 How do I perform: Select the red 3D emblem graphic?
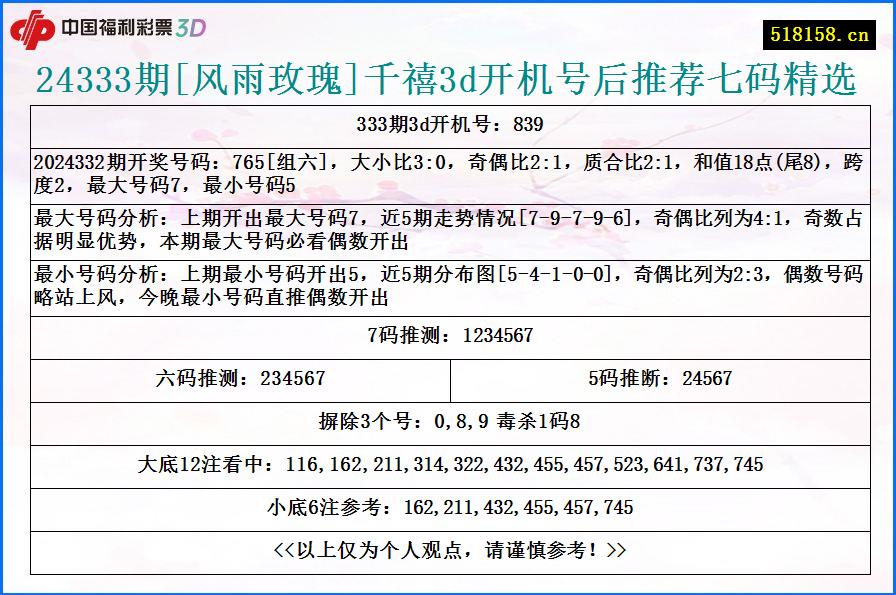coord(33,26)
